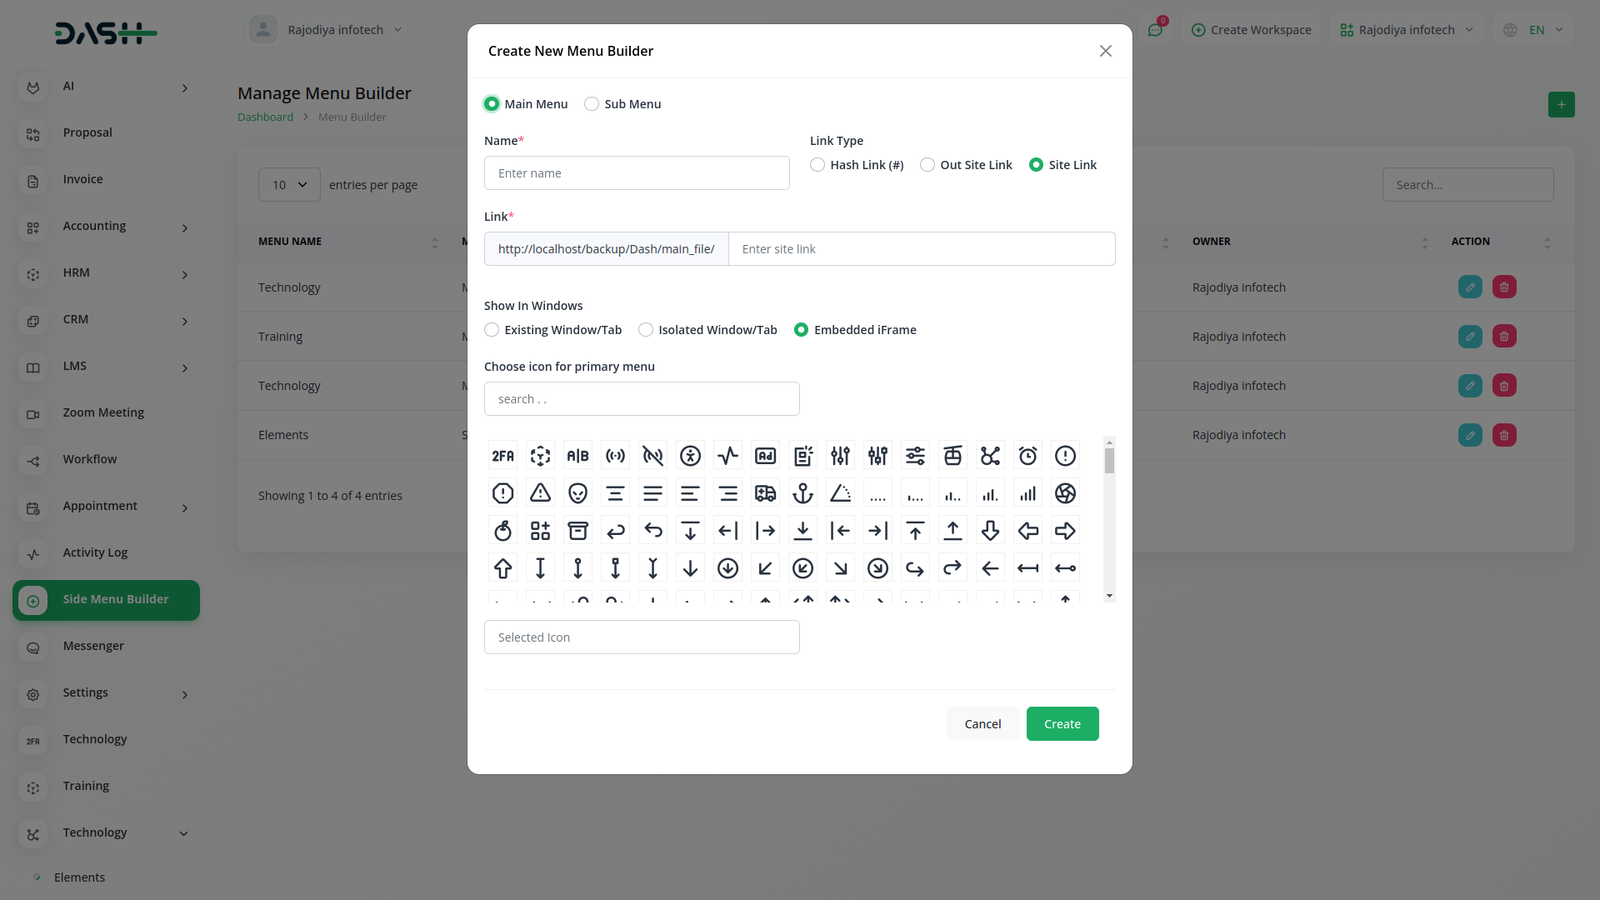Choose the archive box icon

(x=578, y=531)
